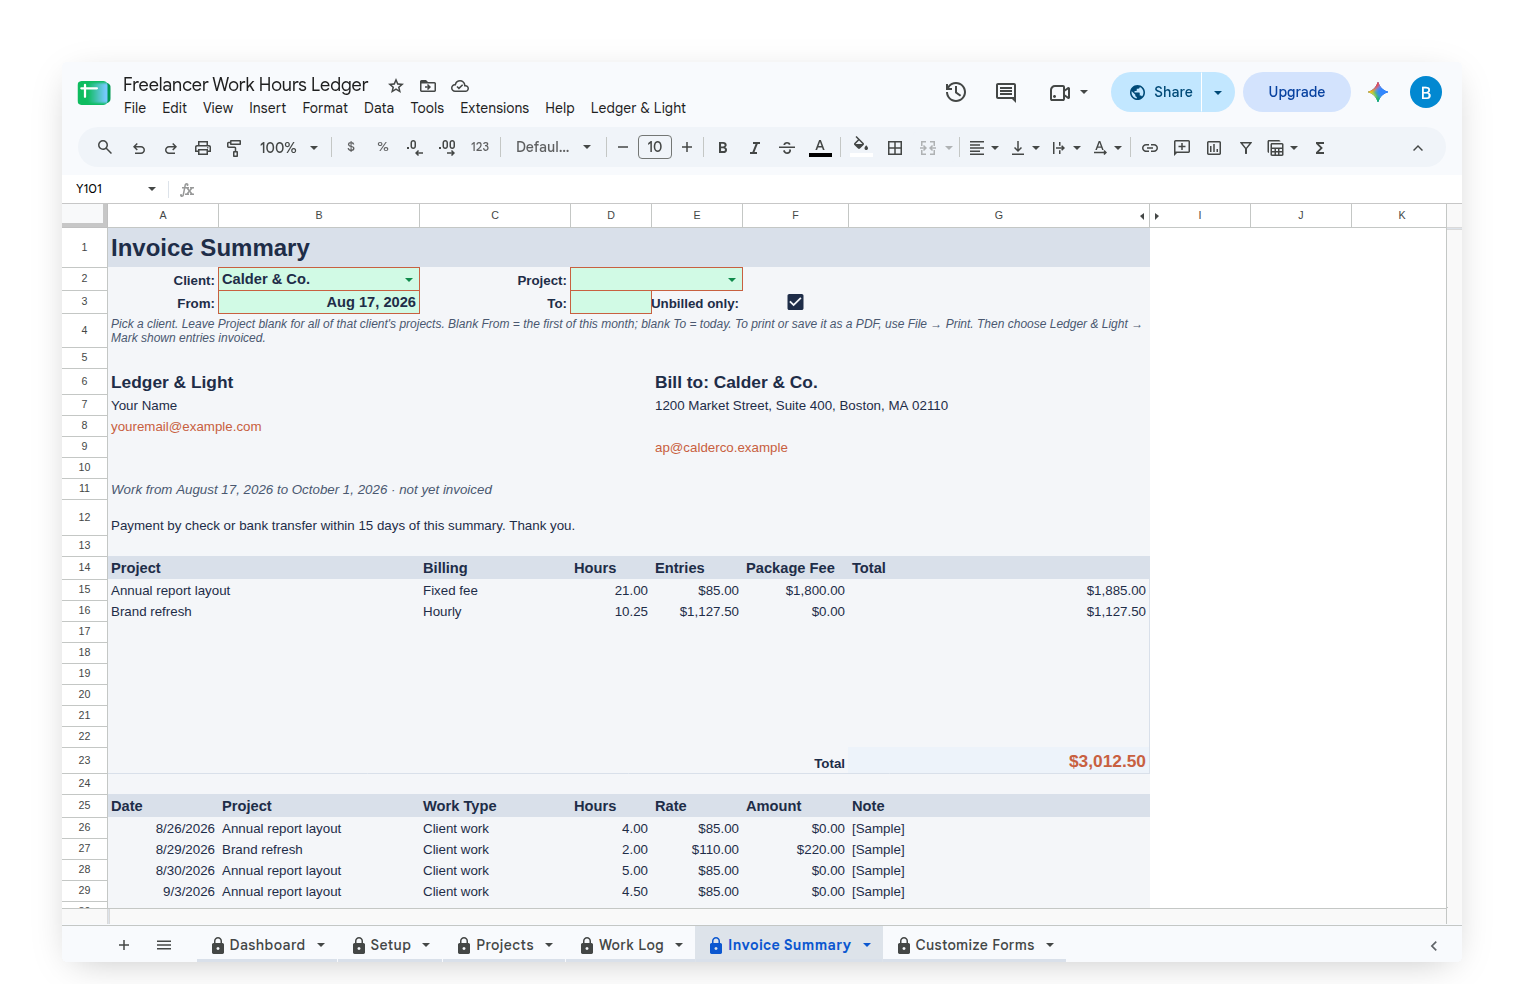Open the zoom level dropdown at 100%
The height and width of the screenshot is (984, 1524).
[289, 148]
